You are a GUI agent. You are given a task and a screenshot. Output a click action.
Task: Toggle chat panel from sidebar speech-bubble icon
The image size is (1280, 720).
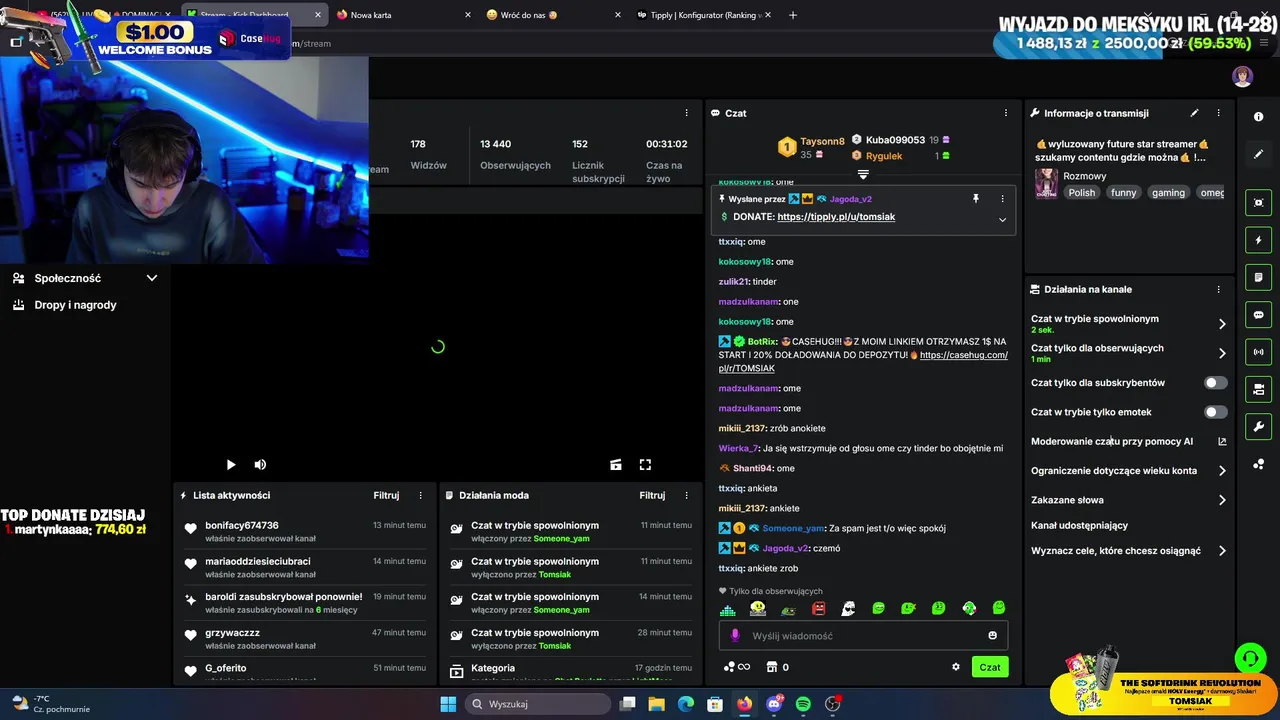click(1258, 315)
